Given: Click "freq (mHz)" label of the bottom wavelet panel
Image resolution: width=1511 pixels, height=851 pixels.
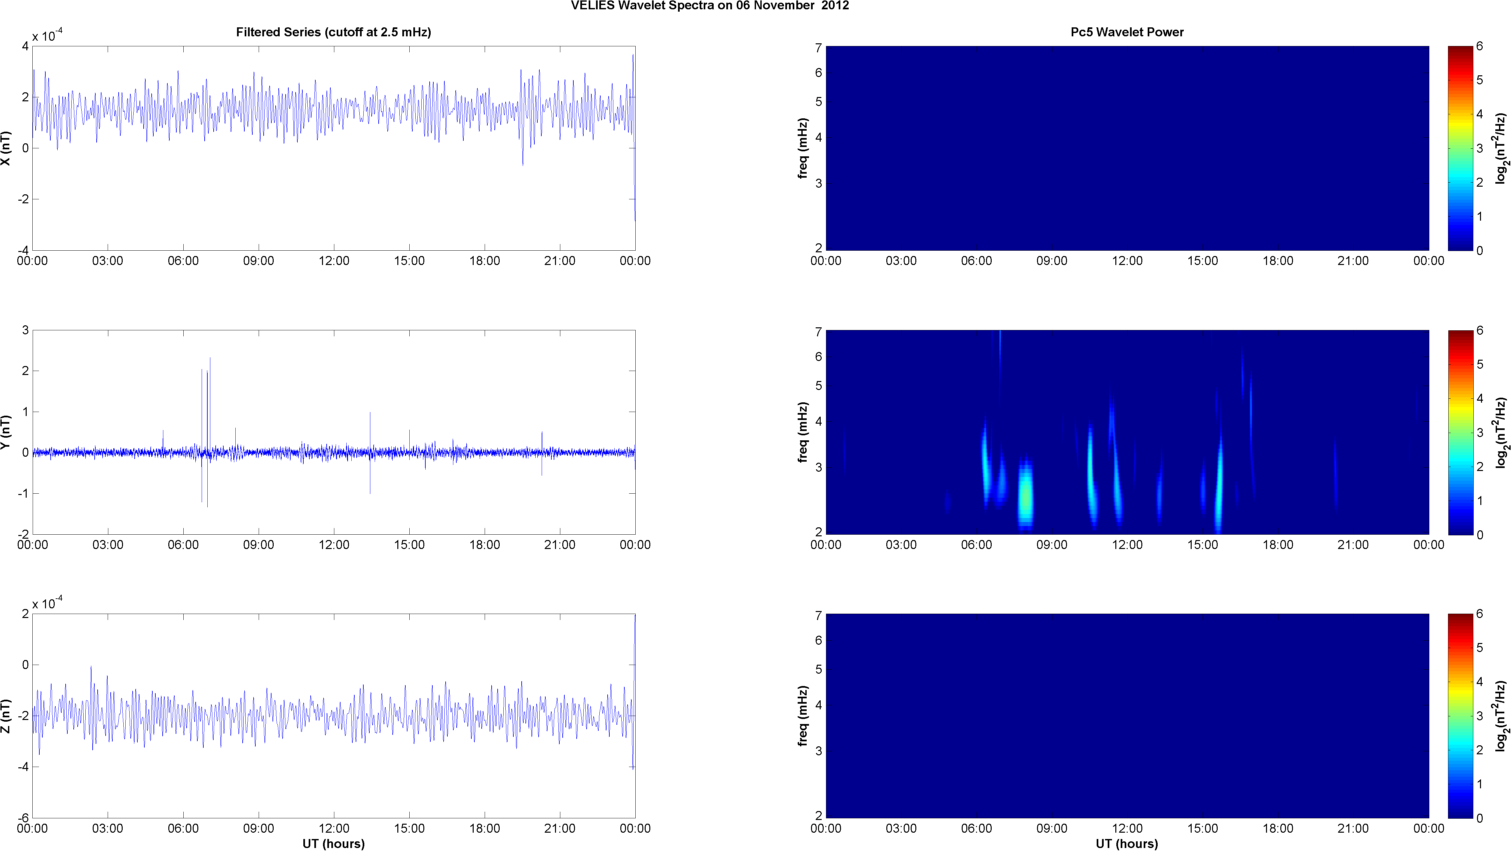Looking at the screenshot, I should (803, 716).
